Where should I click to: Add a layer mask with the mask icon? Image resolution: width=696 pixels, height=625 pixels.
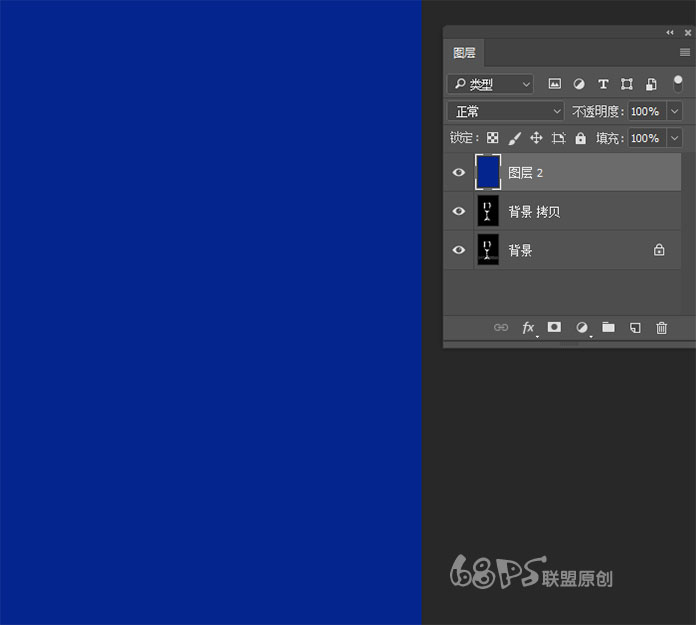tap(555, 328)
